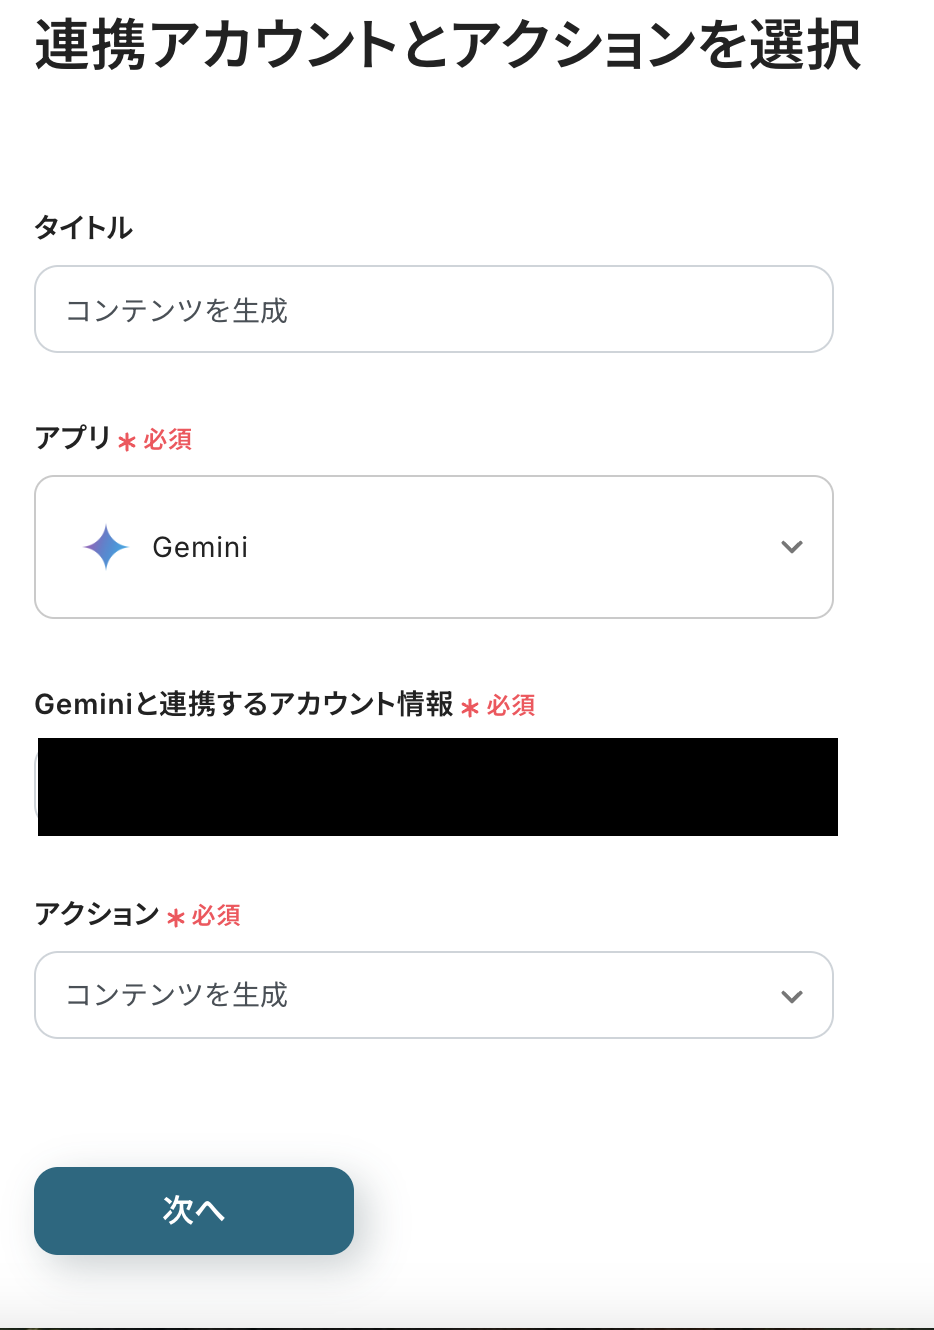Click the 必須 marker next to アカウント情報

(511, 706)
